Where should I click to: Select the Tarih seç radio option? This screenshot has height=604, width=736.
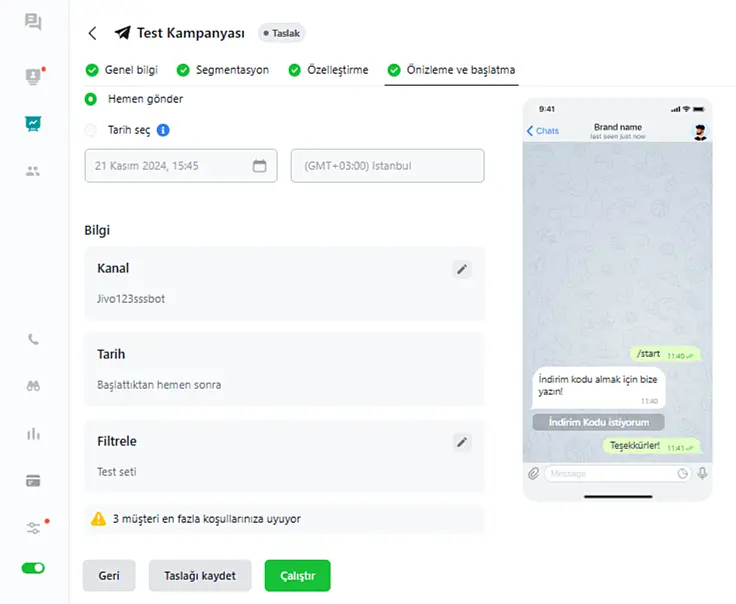point(91,130)
